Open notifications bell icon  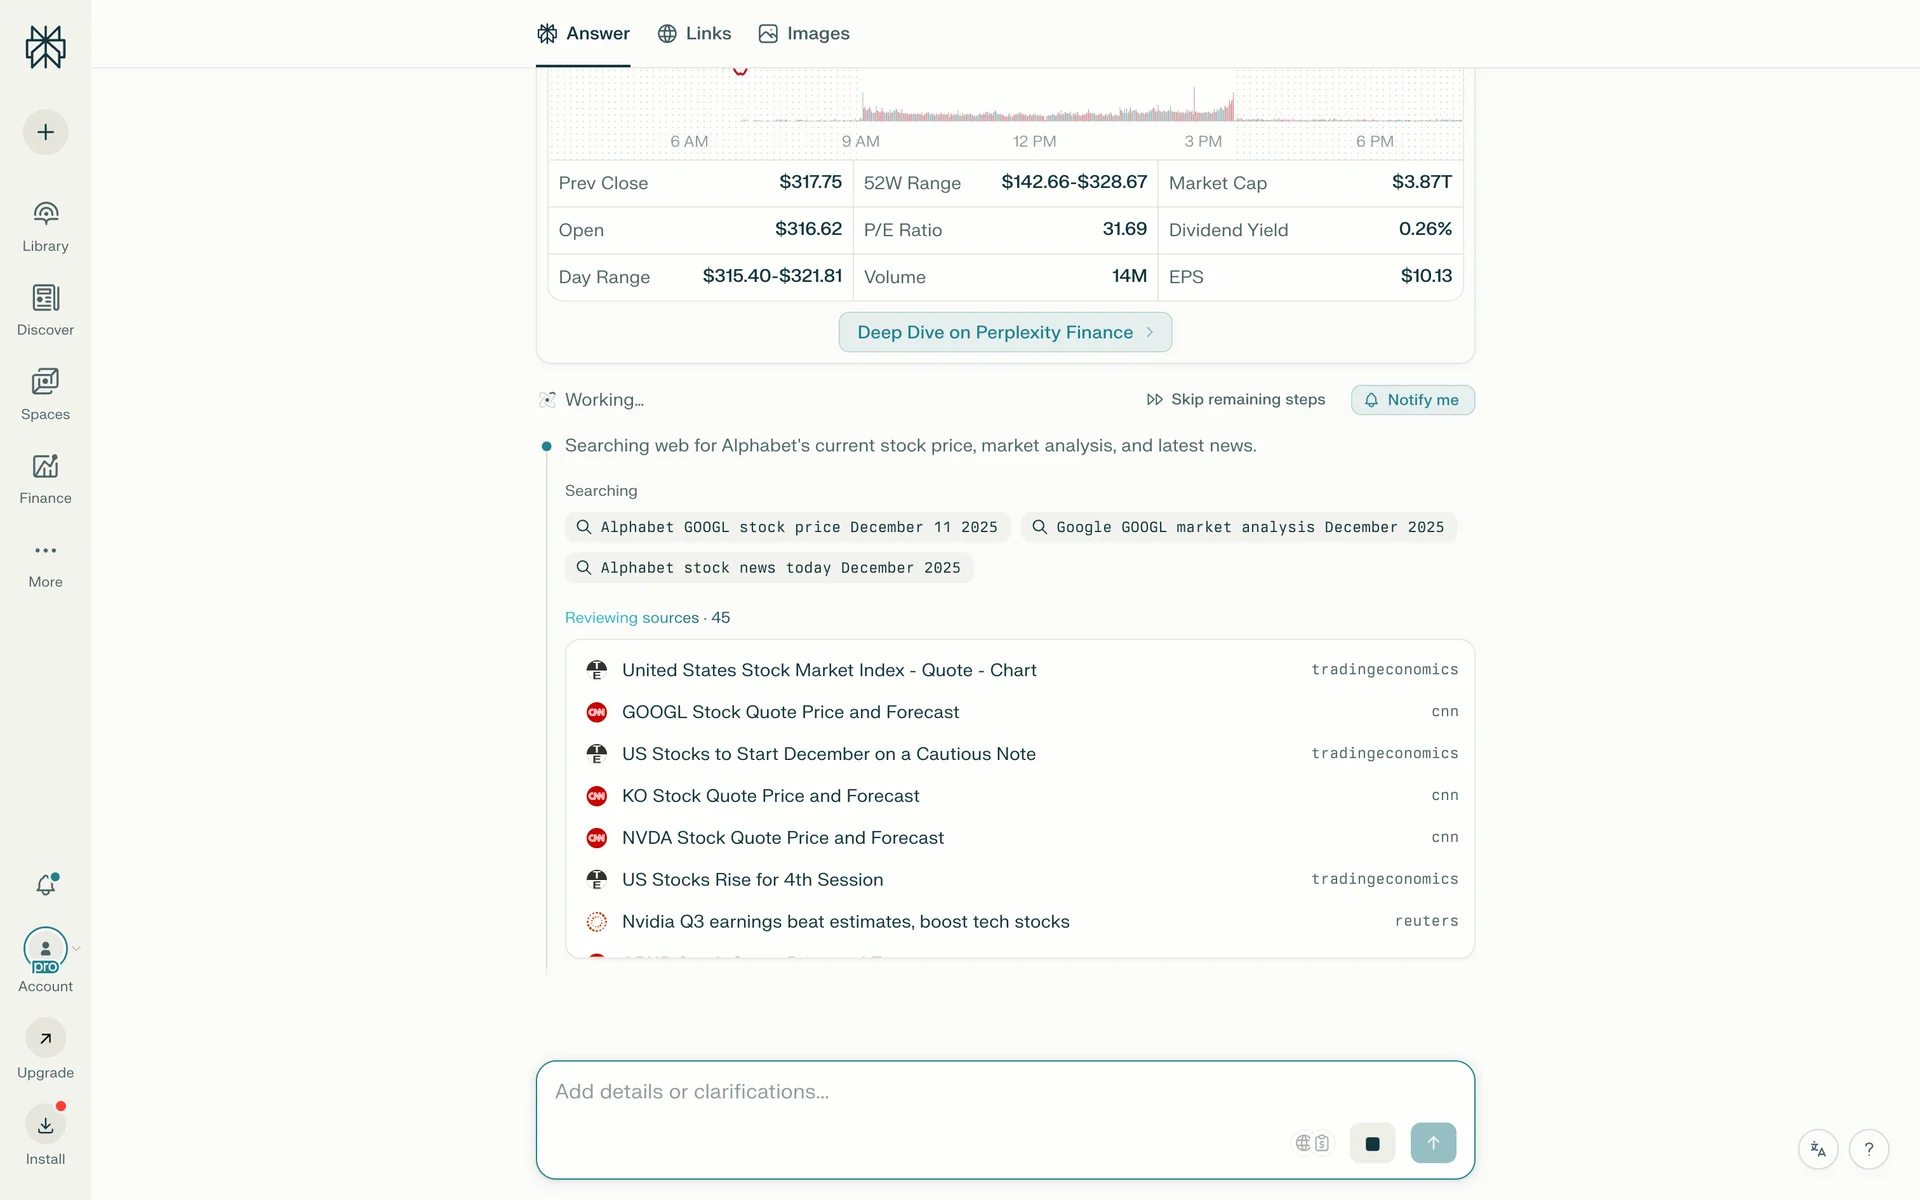coord(45,885)
